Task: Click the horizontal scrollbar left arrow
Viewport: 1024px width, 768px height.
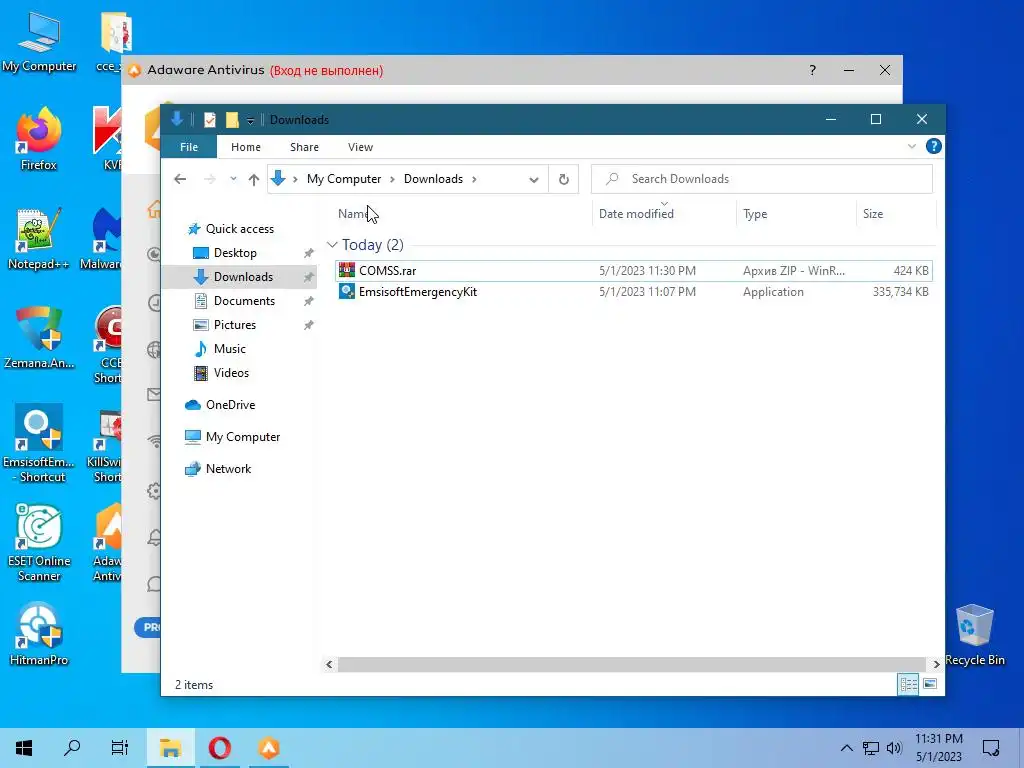Action: click(x=329, y=664)
